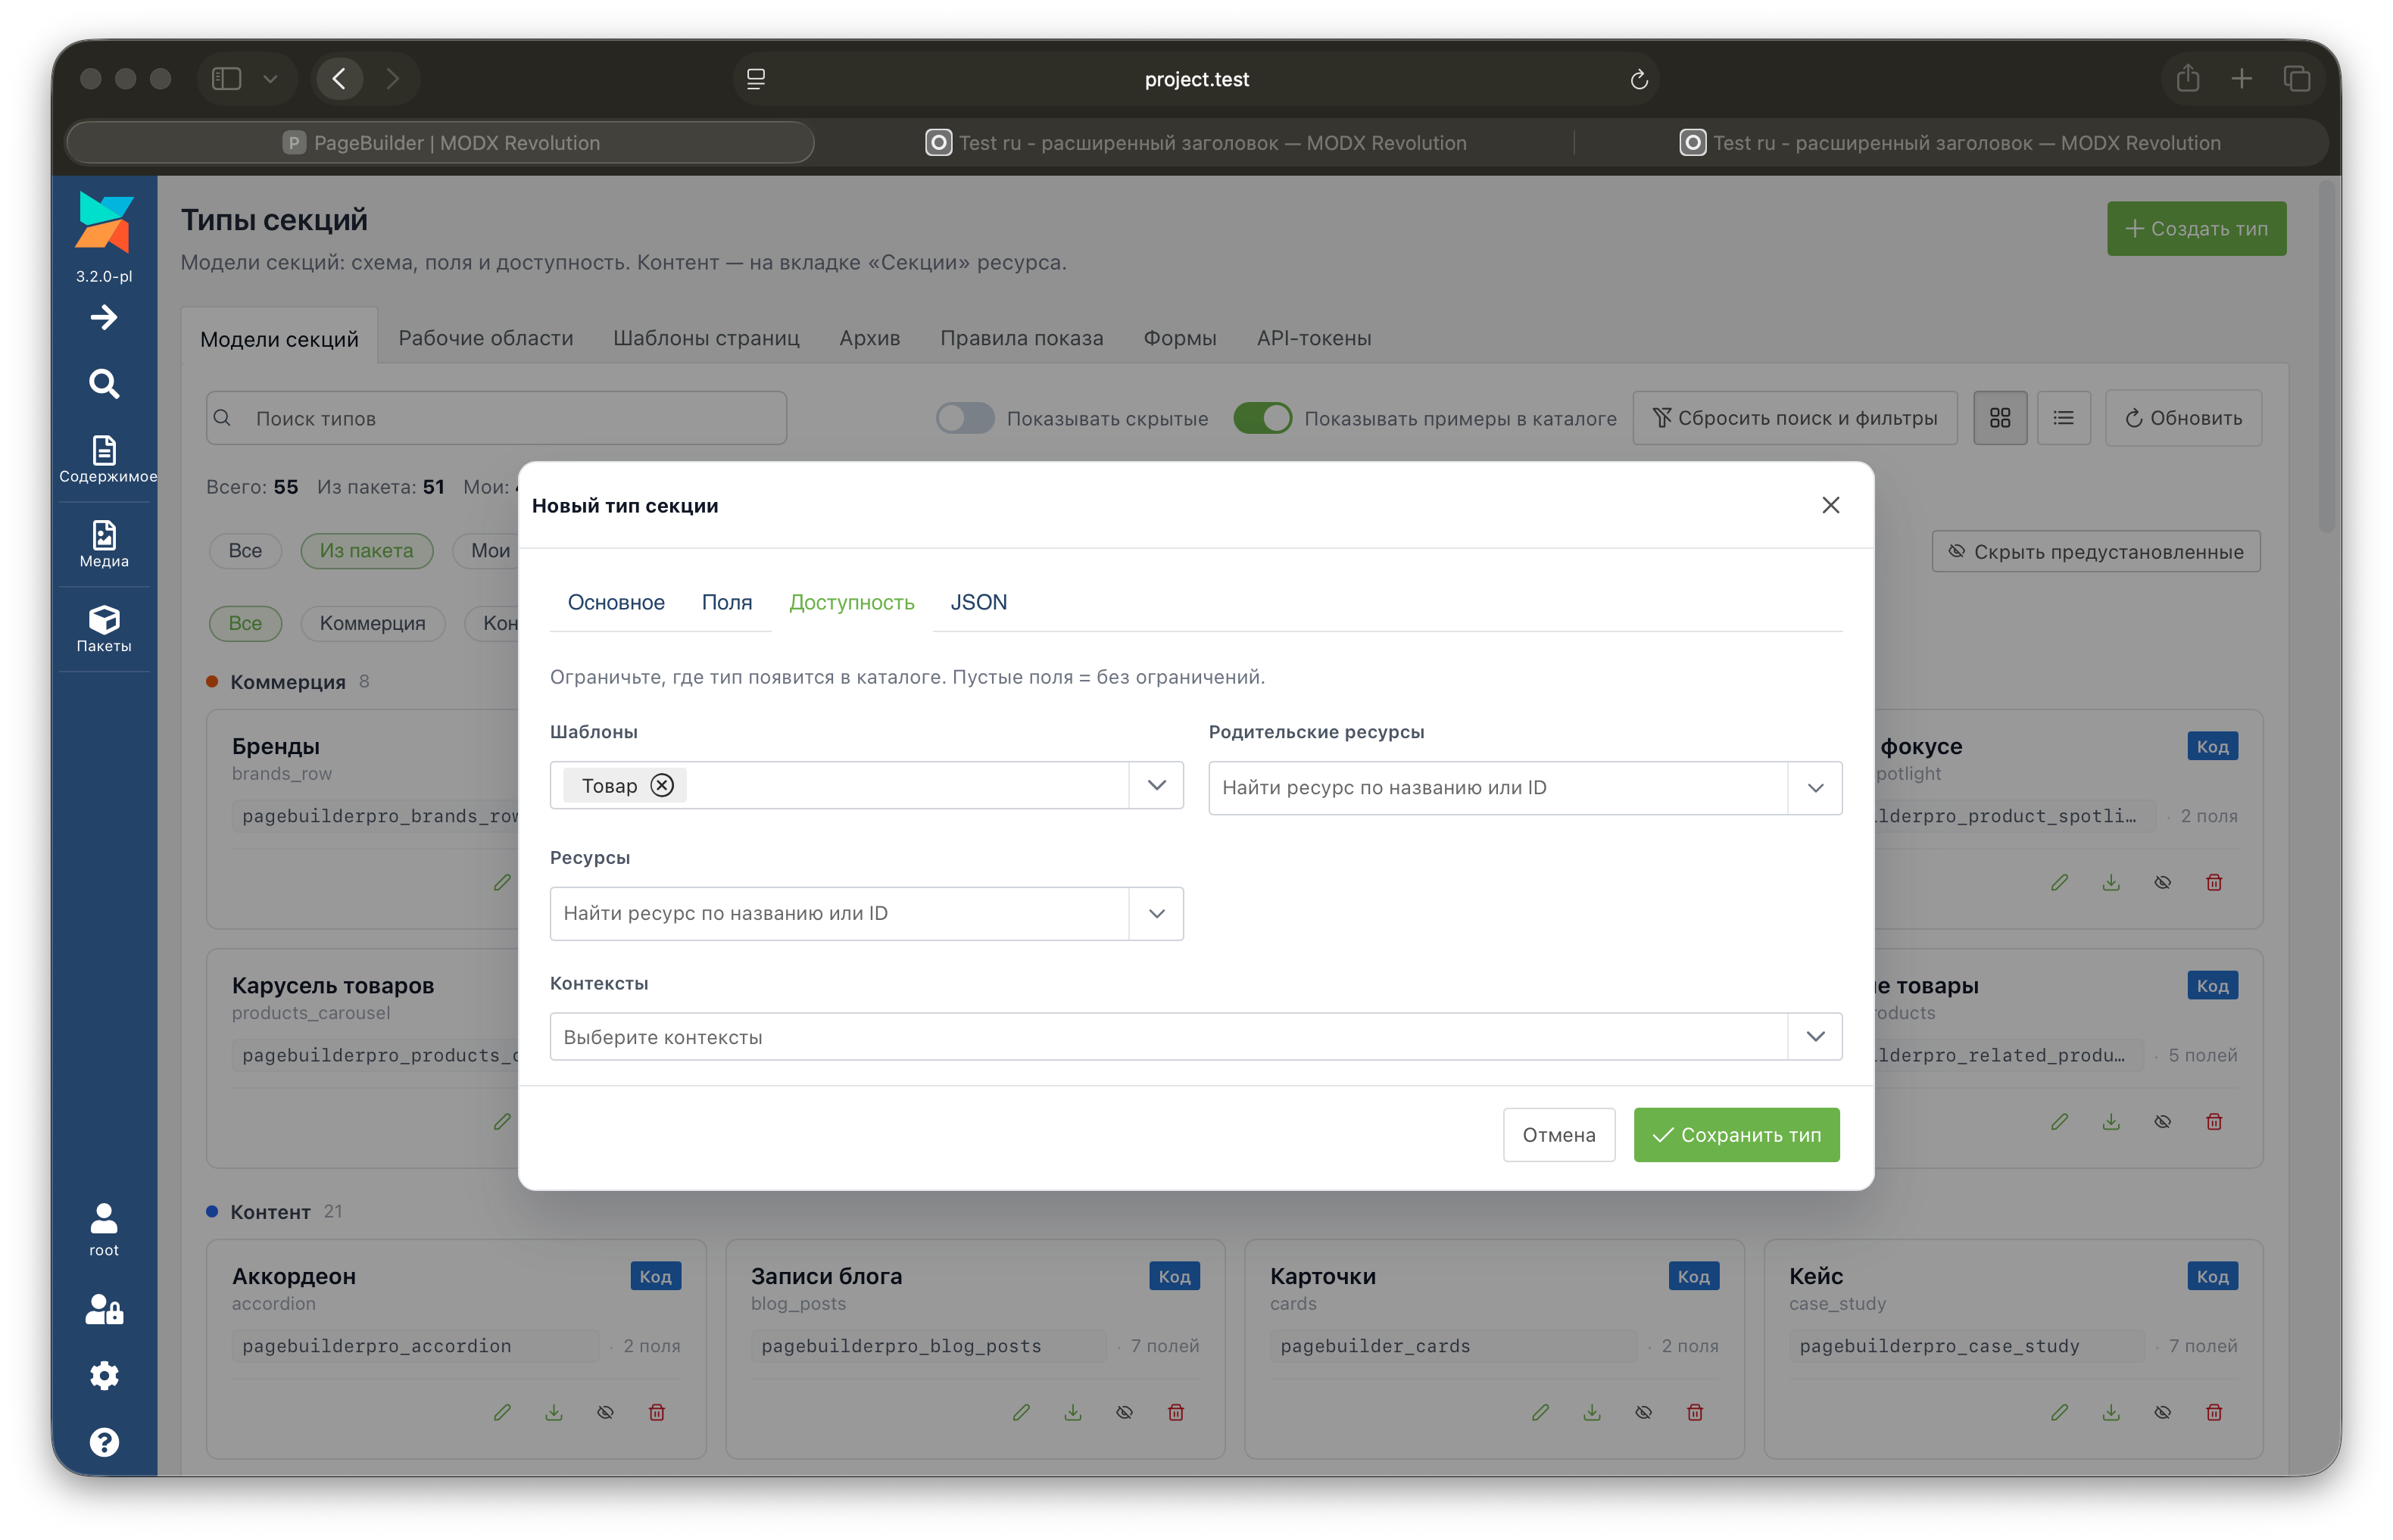Edit the Записи блога section type

(x=1021, y=1412)
